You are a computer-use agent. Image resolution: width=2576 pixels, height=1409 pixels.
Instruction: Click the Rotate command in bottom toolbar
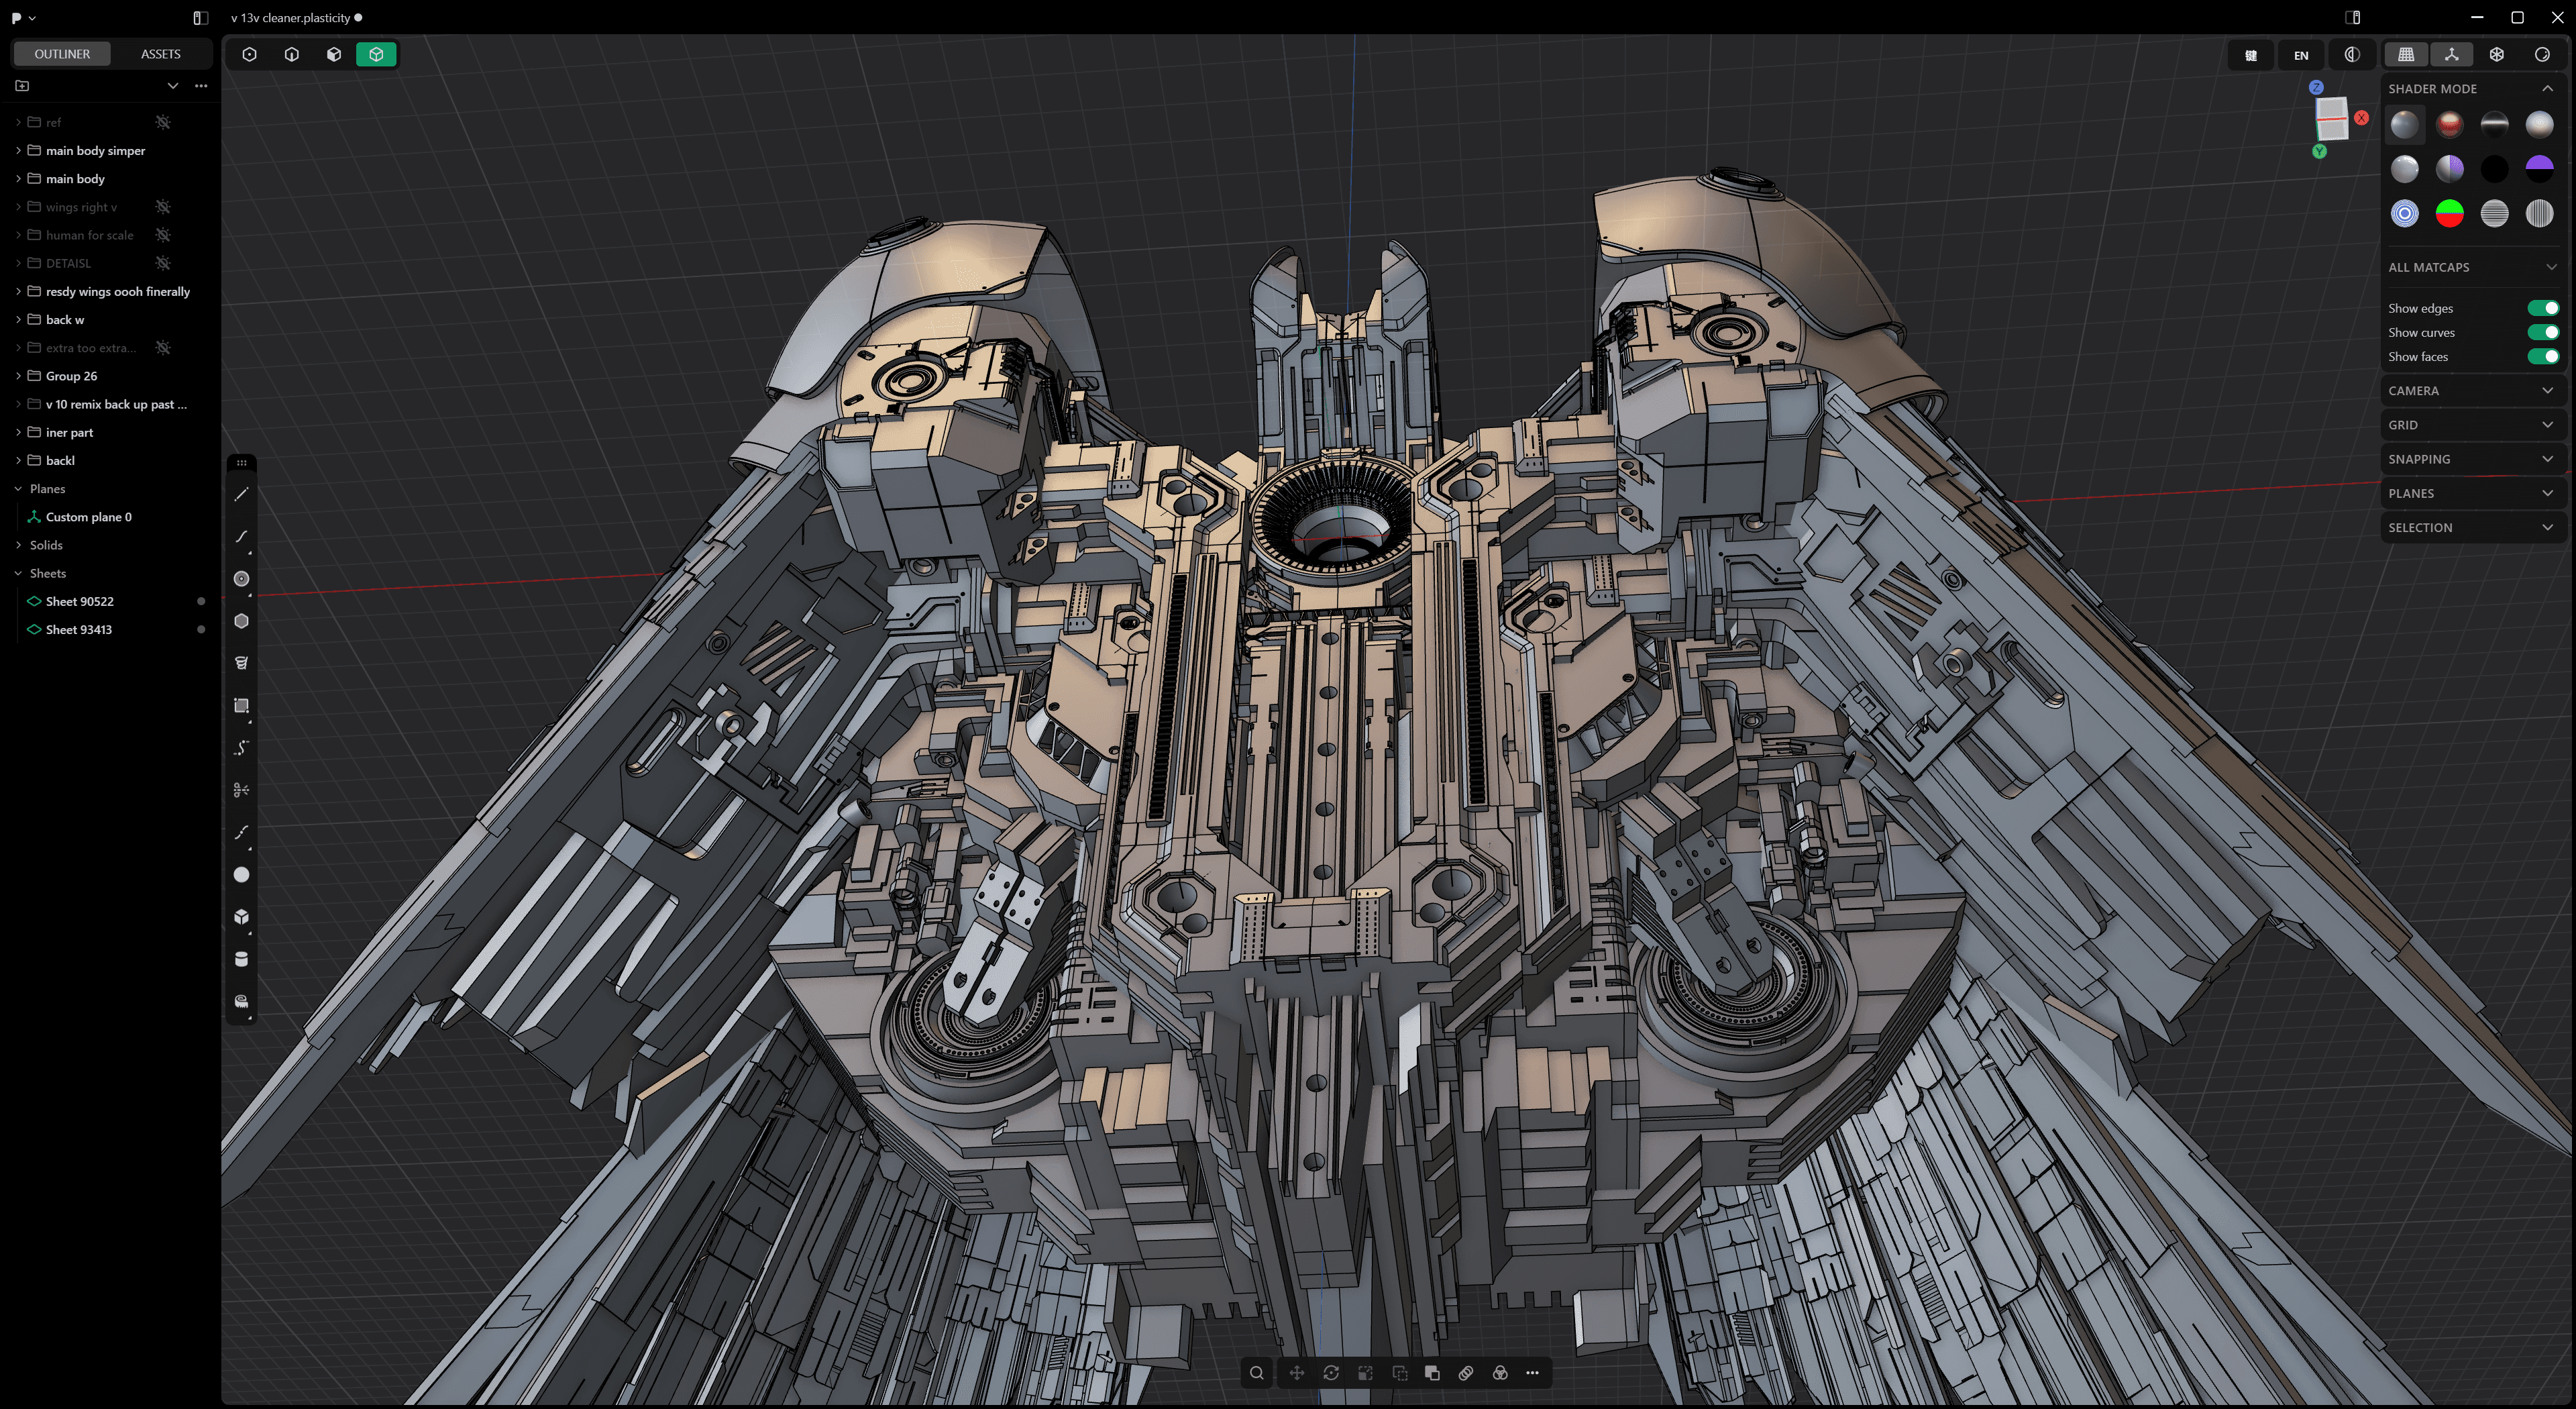click(x=1331, y=1373)
